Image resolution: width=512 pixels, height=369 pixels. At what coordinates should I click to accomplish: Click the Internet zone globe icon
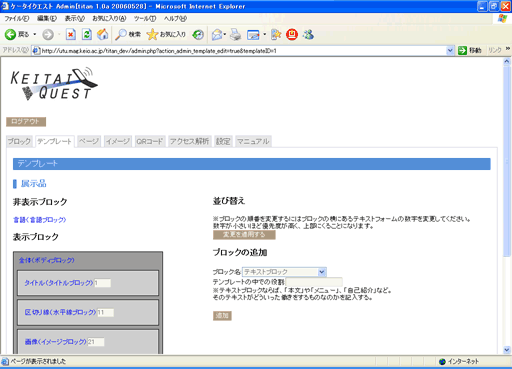pos(442,362)
